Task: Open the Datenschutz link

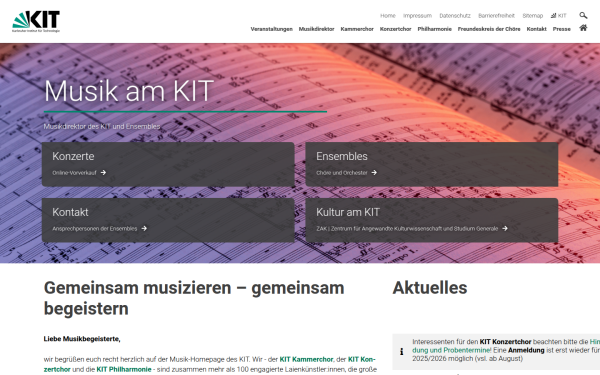Action: 455,16
